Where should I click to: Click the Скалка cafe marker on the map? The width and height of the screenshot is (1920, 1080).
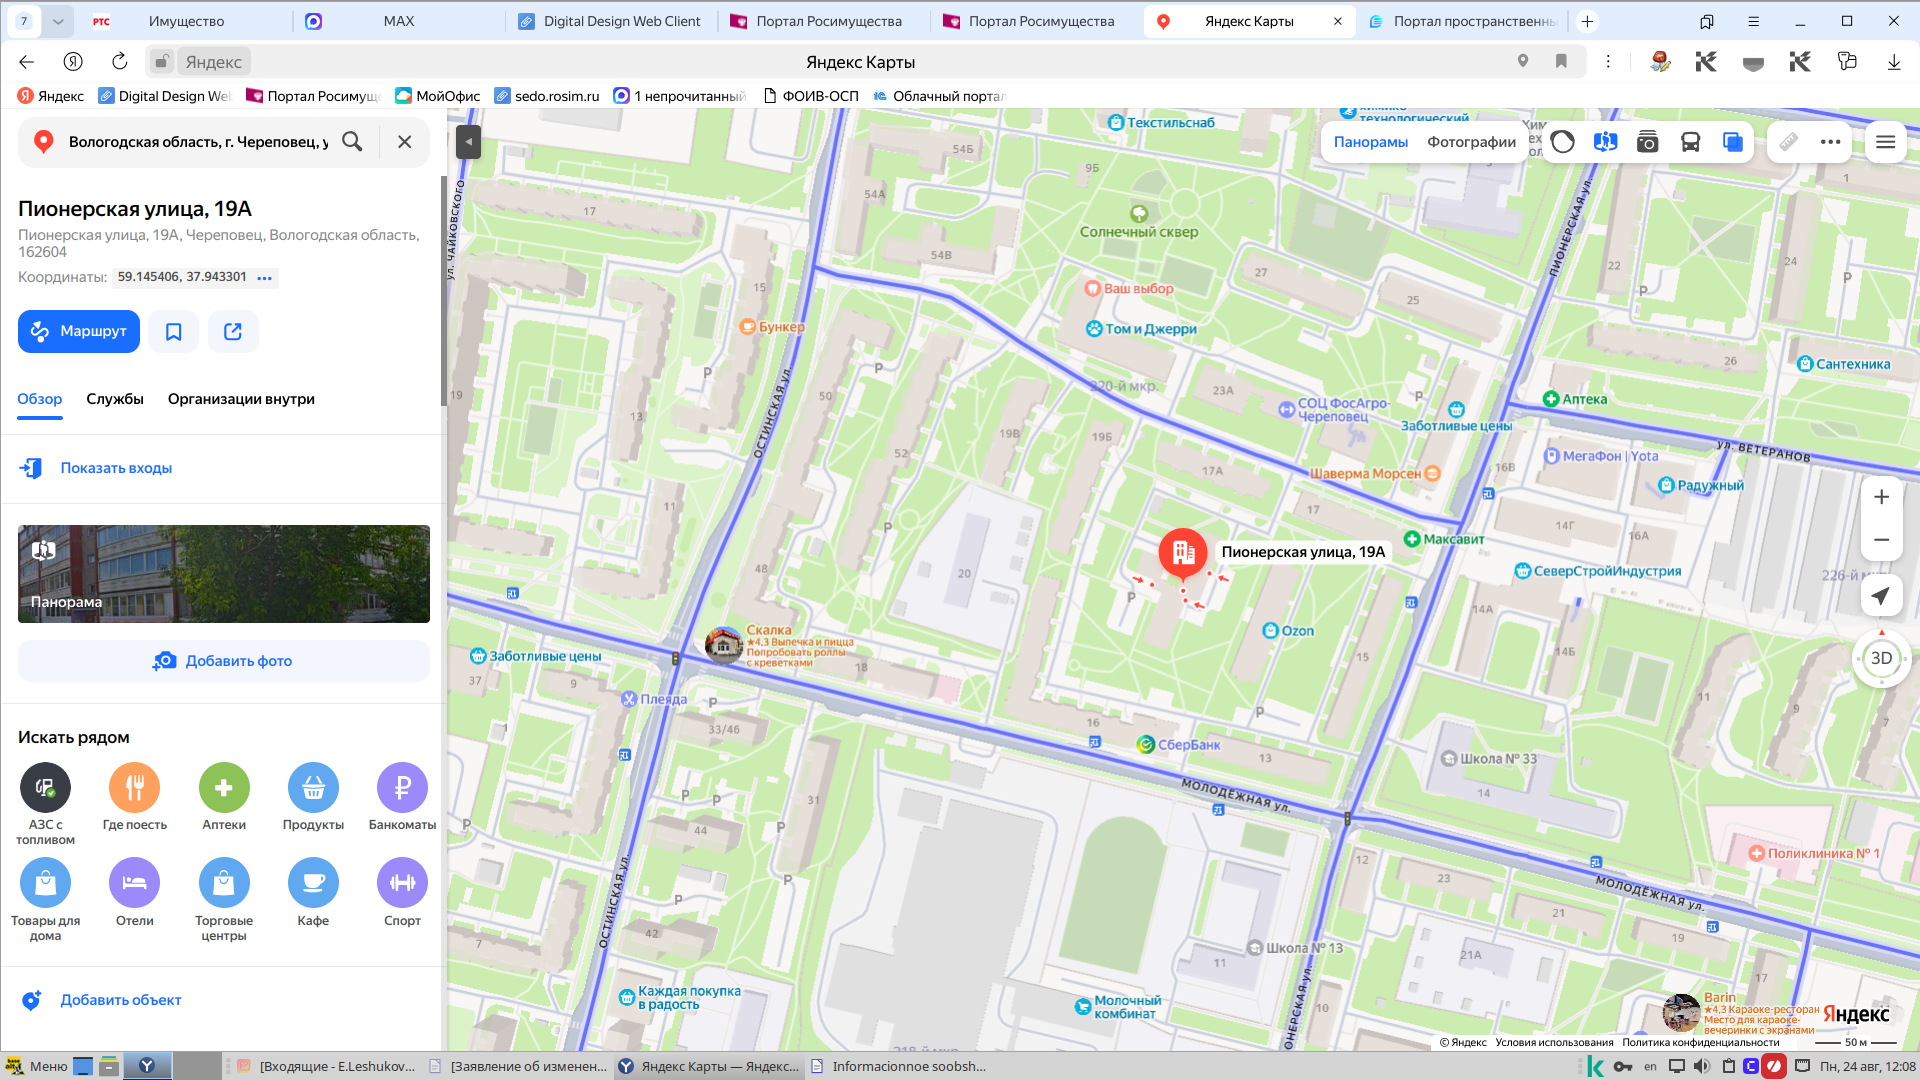point(724,645)
